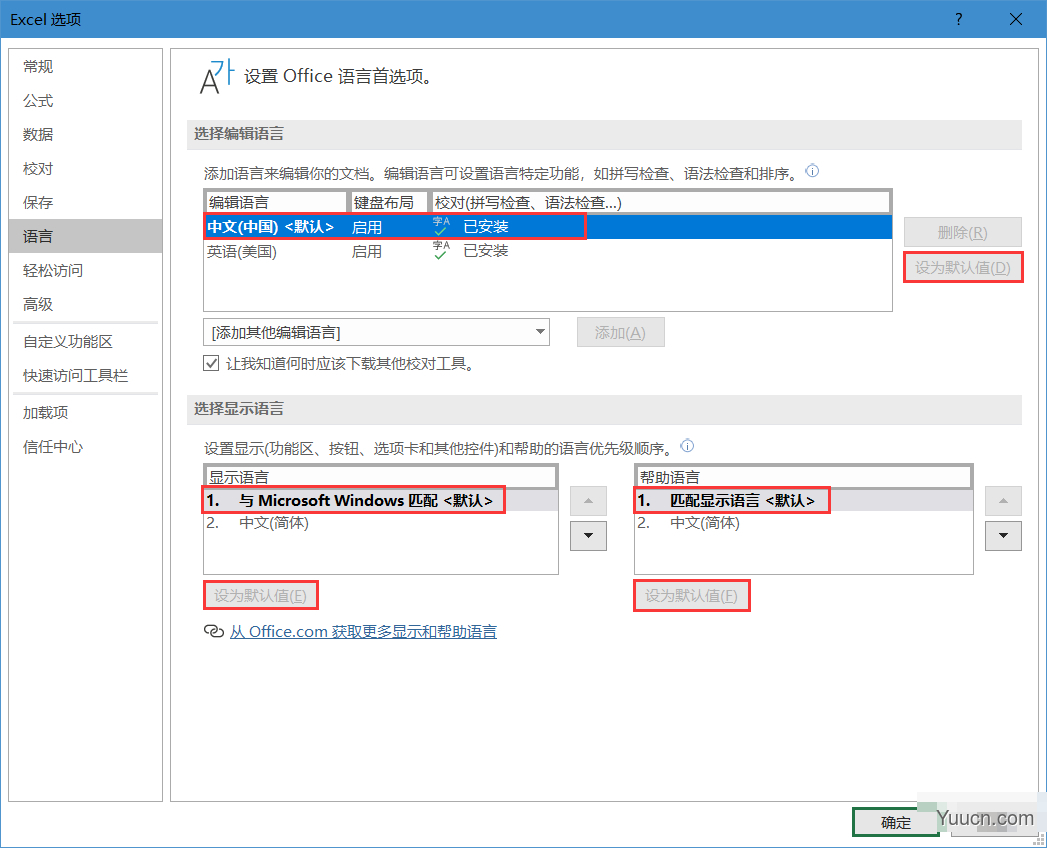Click the 设为默认值(F) button

pyautogui.click(x=691, y=595)
